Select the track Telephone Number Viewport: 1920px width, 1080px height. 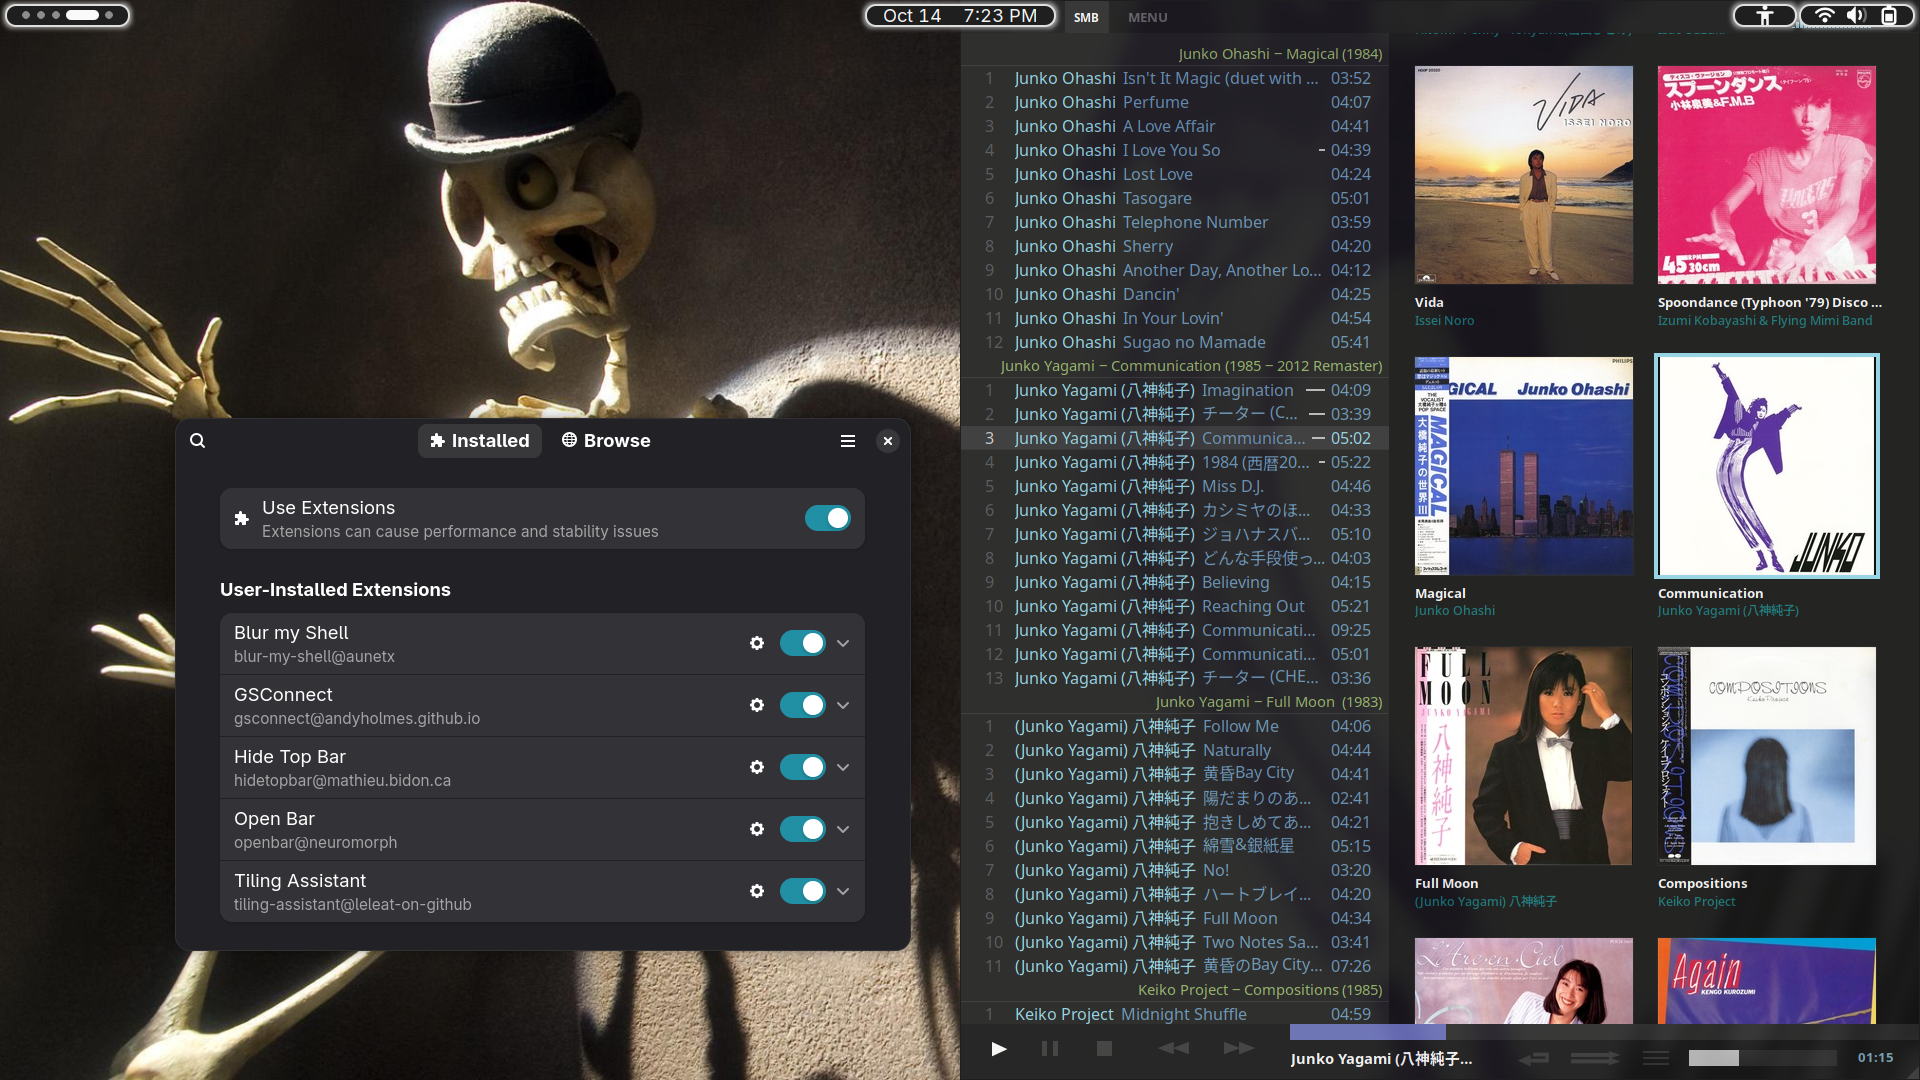[x=1194, y=222]
